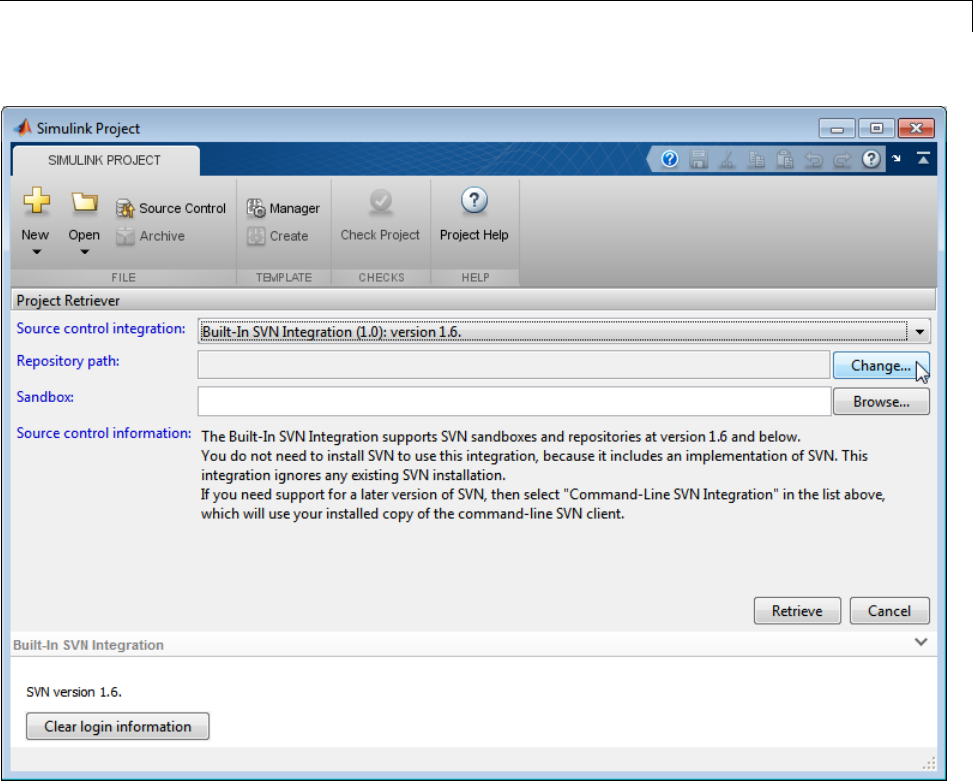Click the 'Repository path:' label
This screenshot has height=781, width=973.
pos(68,361)
